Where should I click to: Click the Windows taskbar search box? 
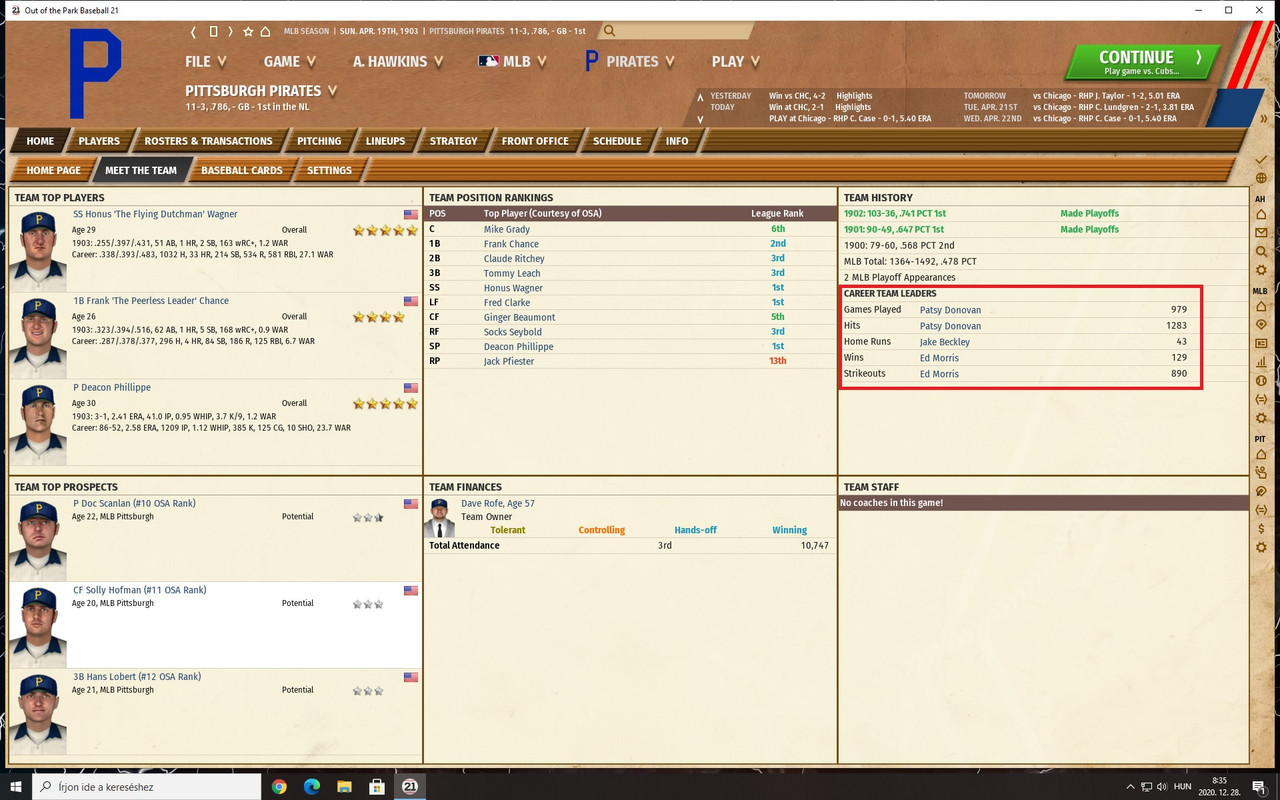(147, 787)
